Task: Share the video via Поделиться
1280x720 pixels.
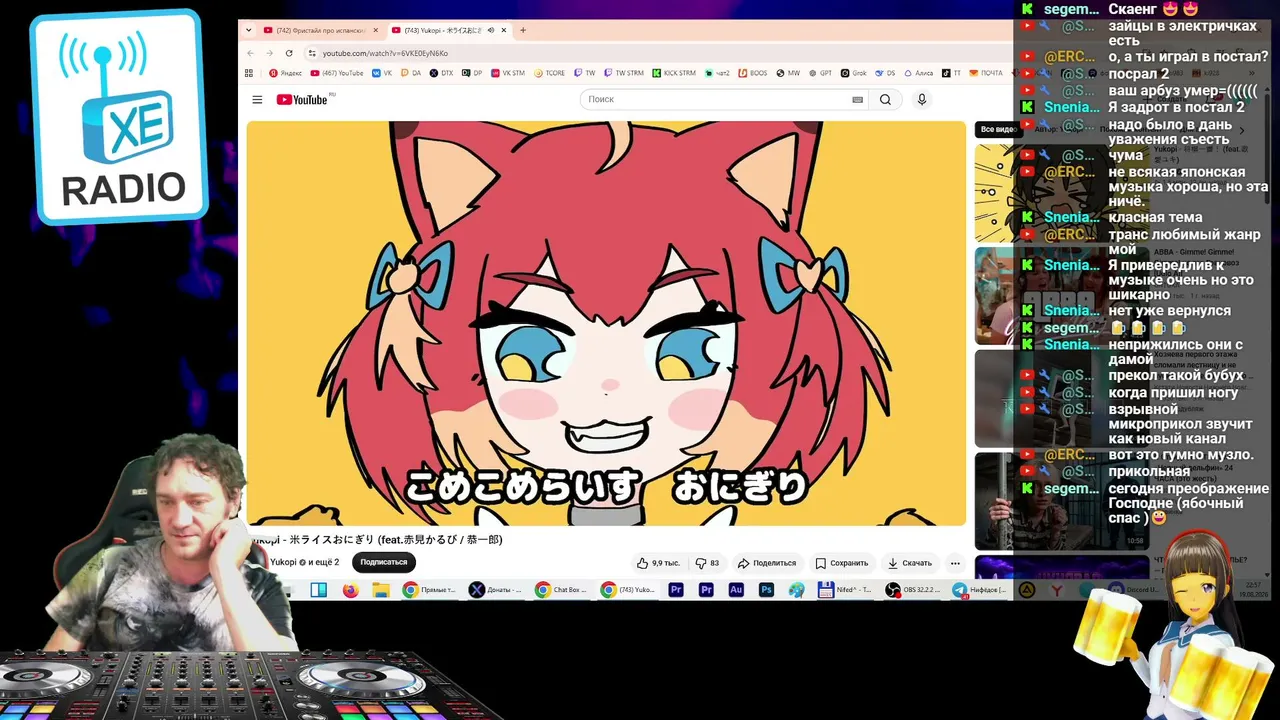Action: [x=767, y=563]
